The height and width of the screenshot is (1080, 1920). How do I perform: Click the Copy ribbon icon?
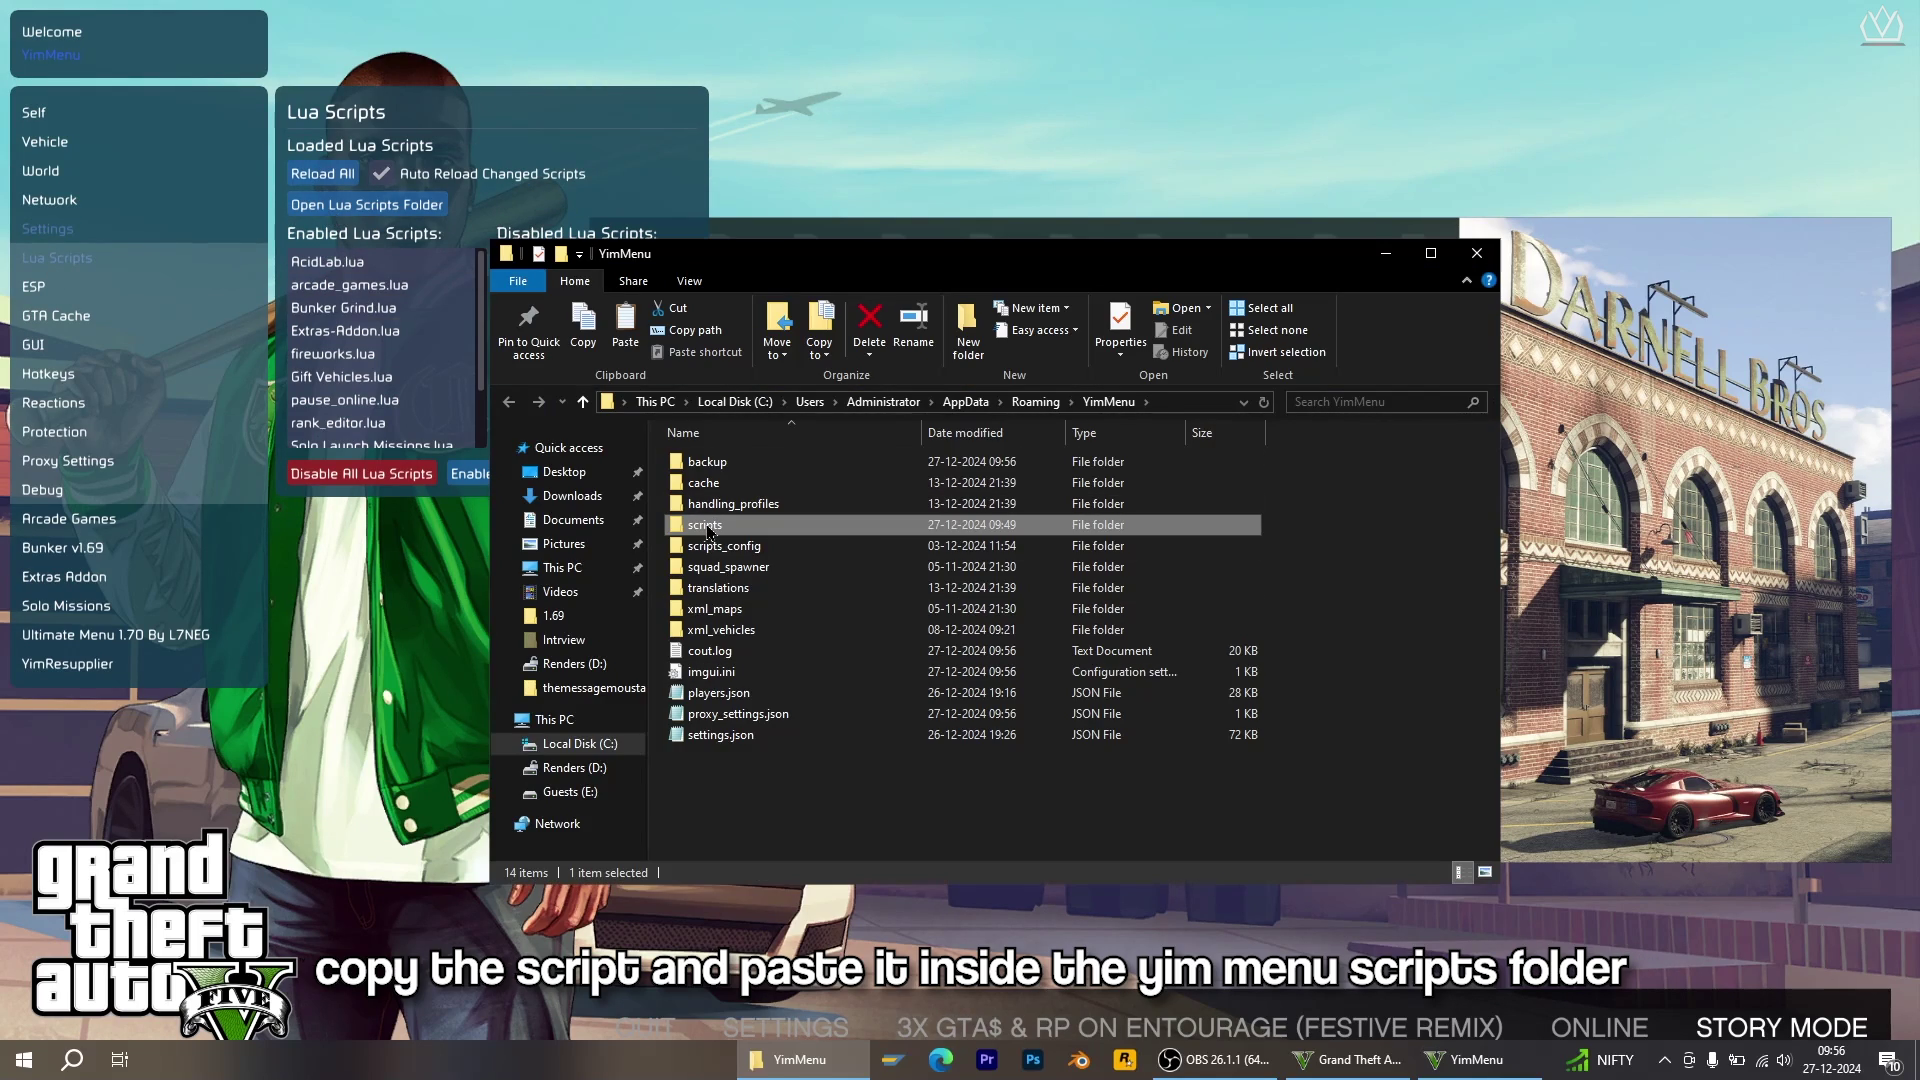(x=583, y=317)
